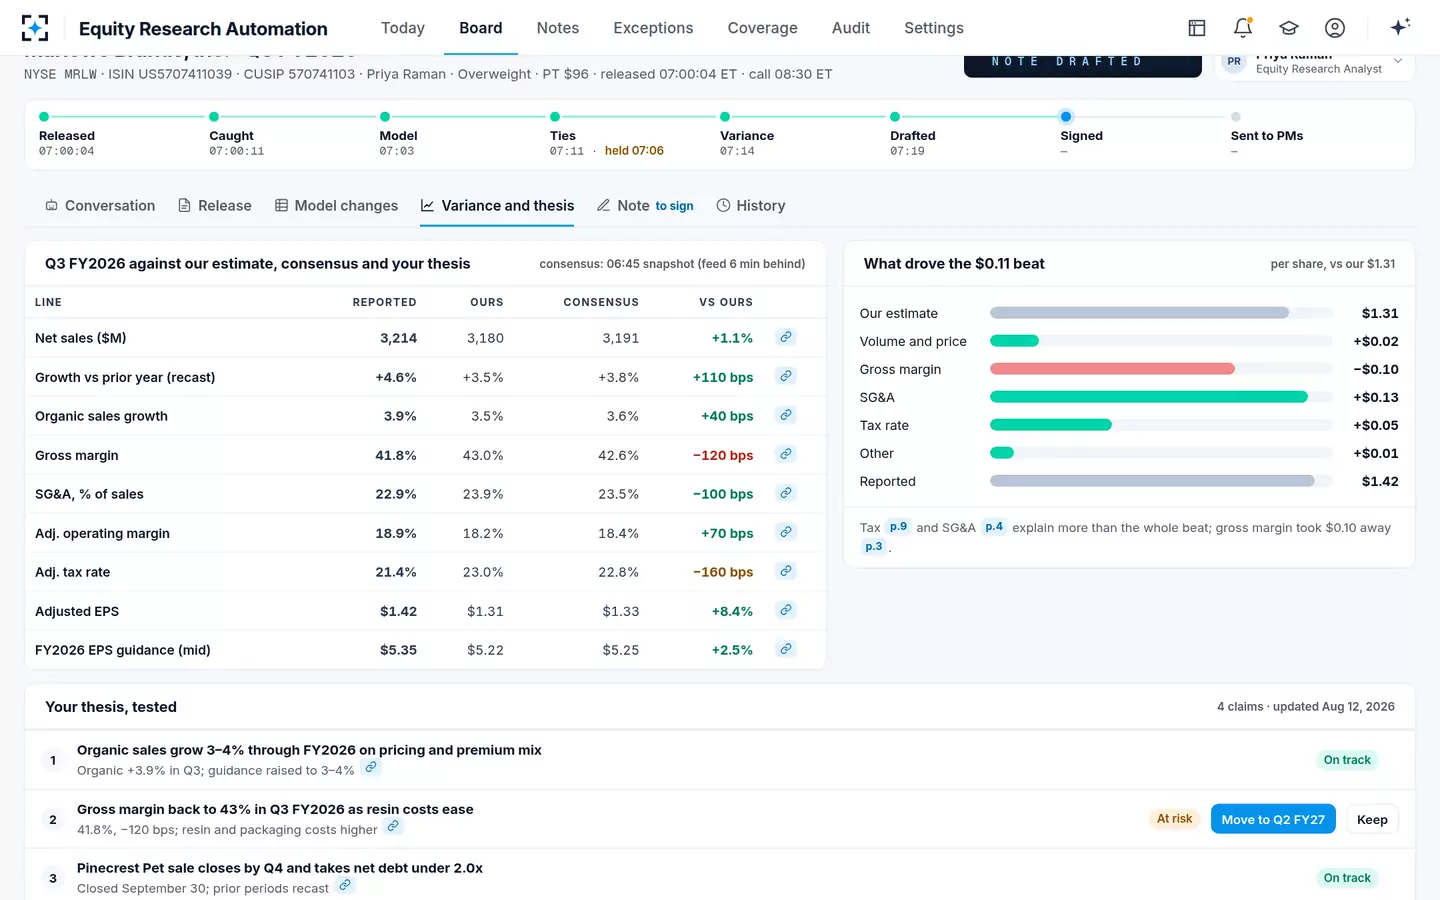Open source link for Gross margin row
Image resolution: width=1440 pixels, height=900 pixels.
click(x=786, y=454)
